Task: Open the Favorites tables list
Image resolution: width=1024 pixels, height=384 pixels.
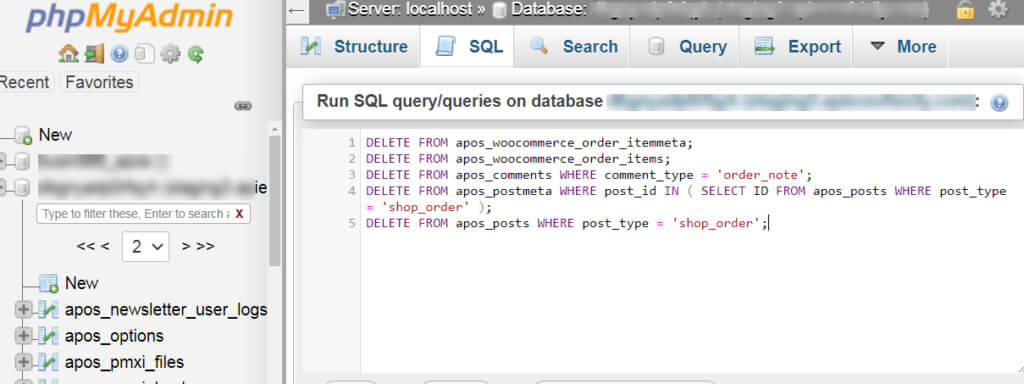Action: coord(99,82)
